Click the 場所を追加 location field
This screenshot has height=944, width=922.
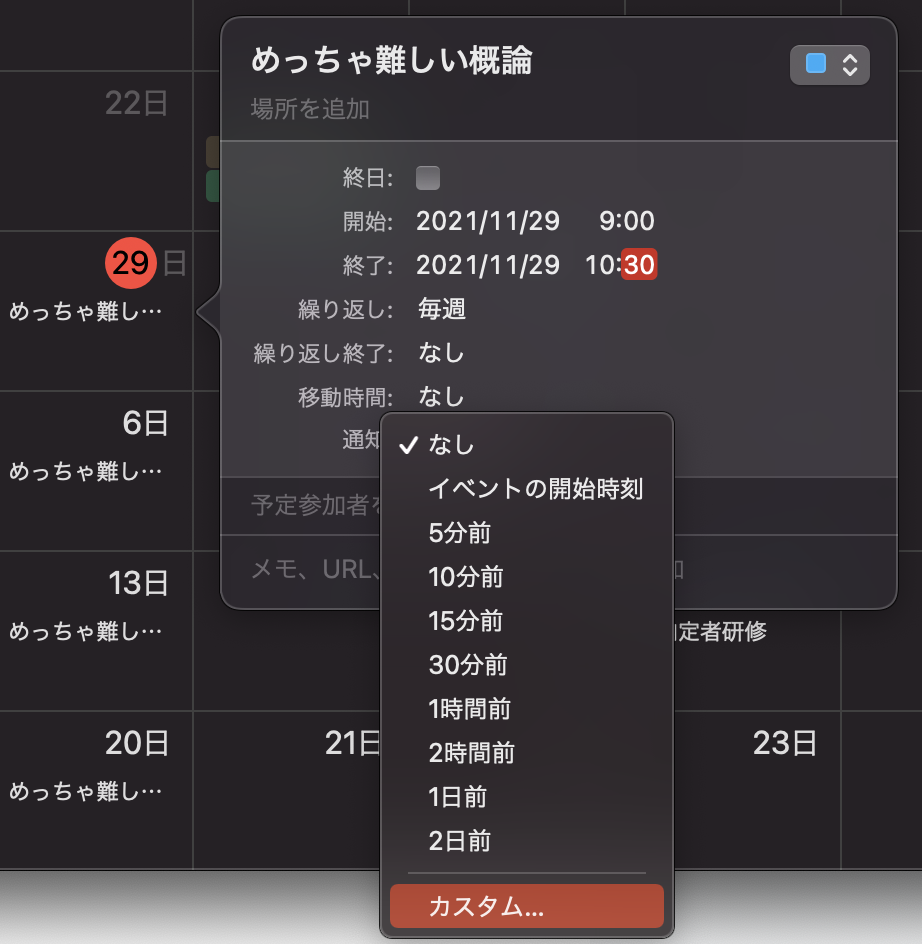310,109
